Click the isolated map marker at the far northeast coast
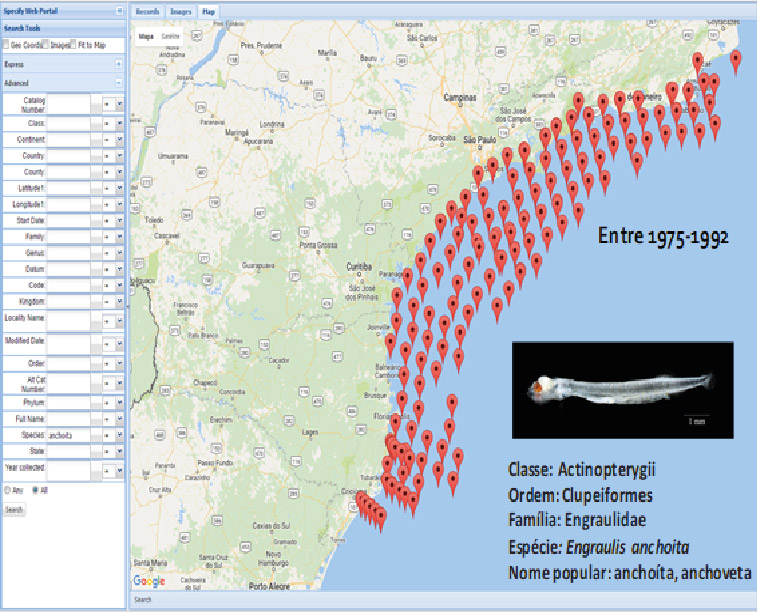Viewport: 759px width, 612px height. (735, 61)
